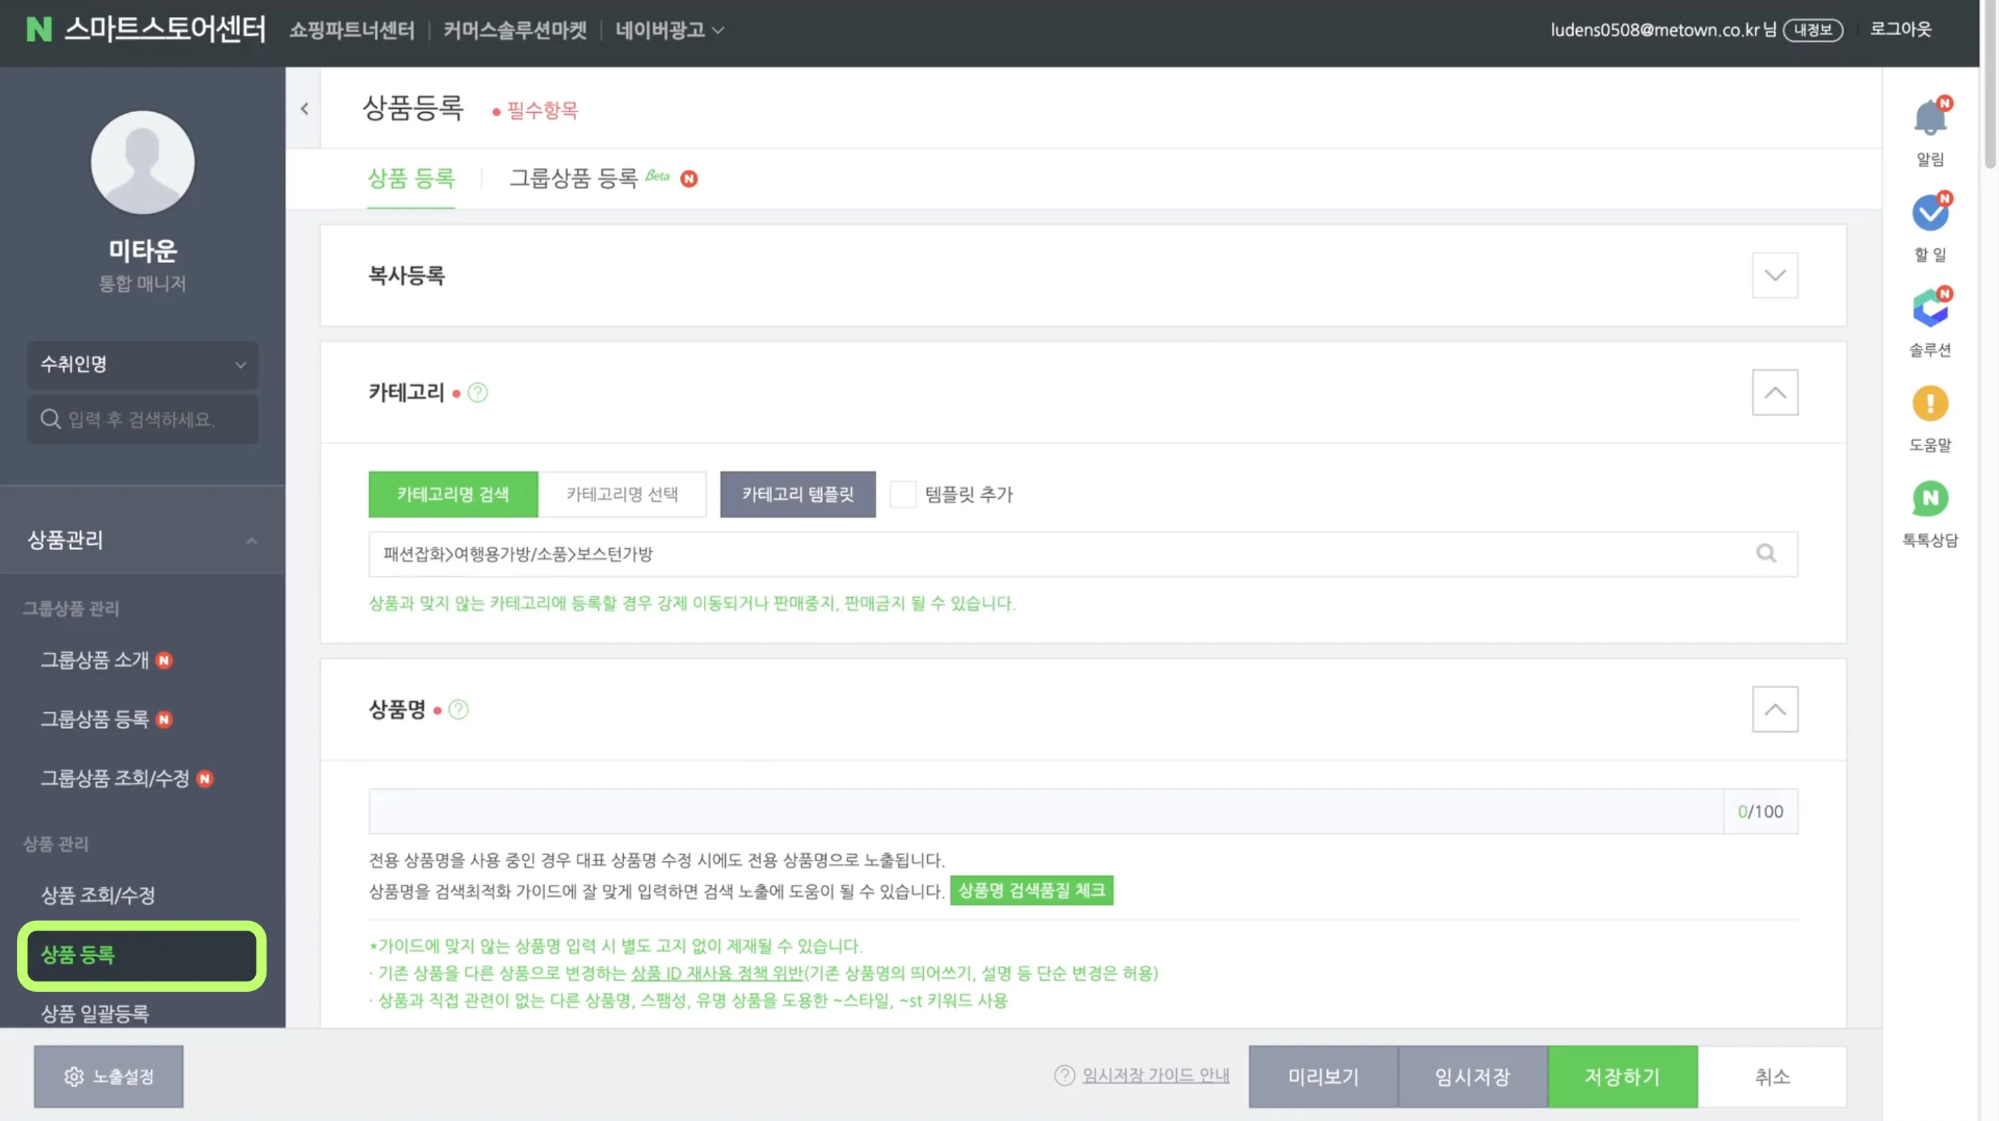This screenshot has height=1121, width=1999.
Task: Open the 수취인명 dropdown
Action: [x=142, y=365]
